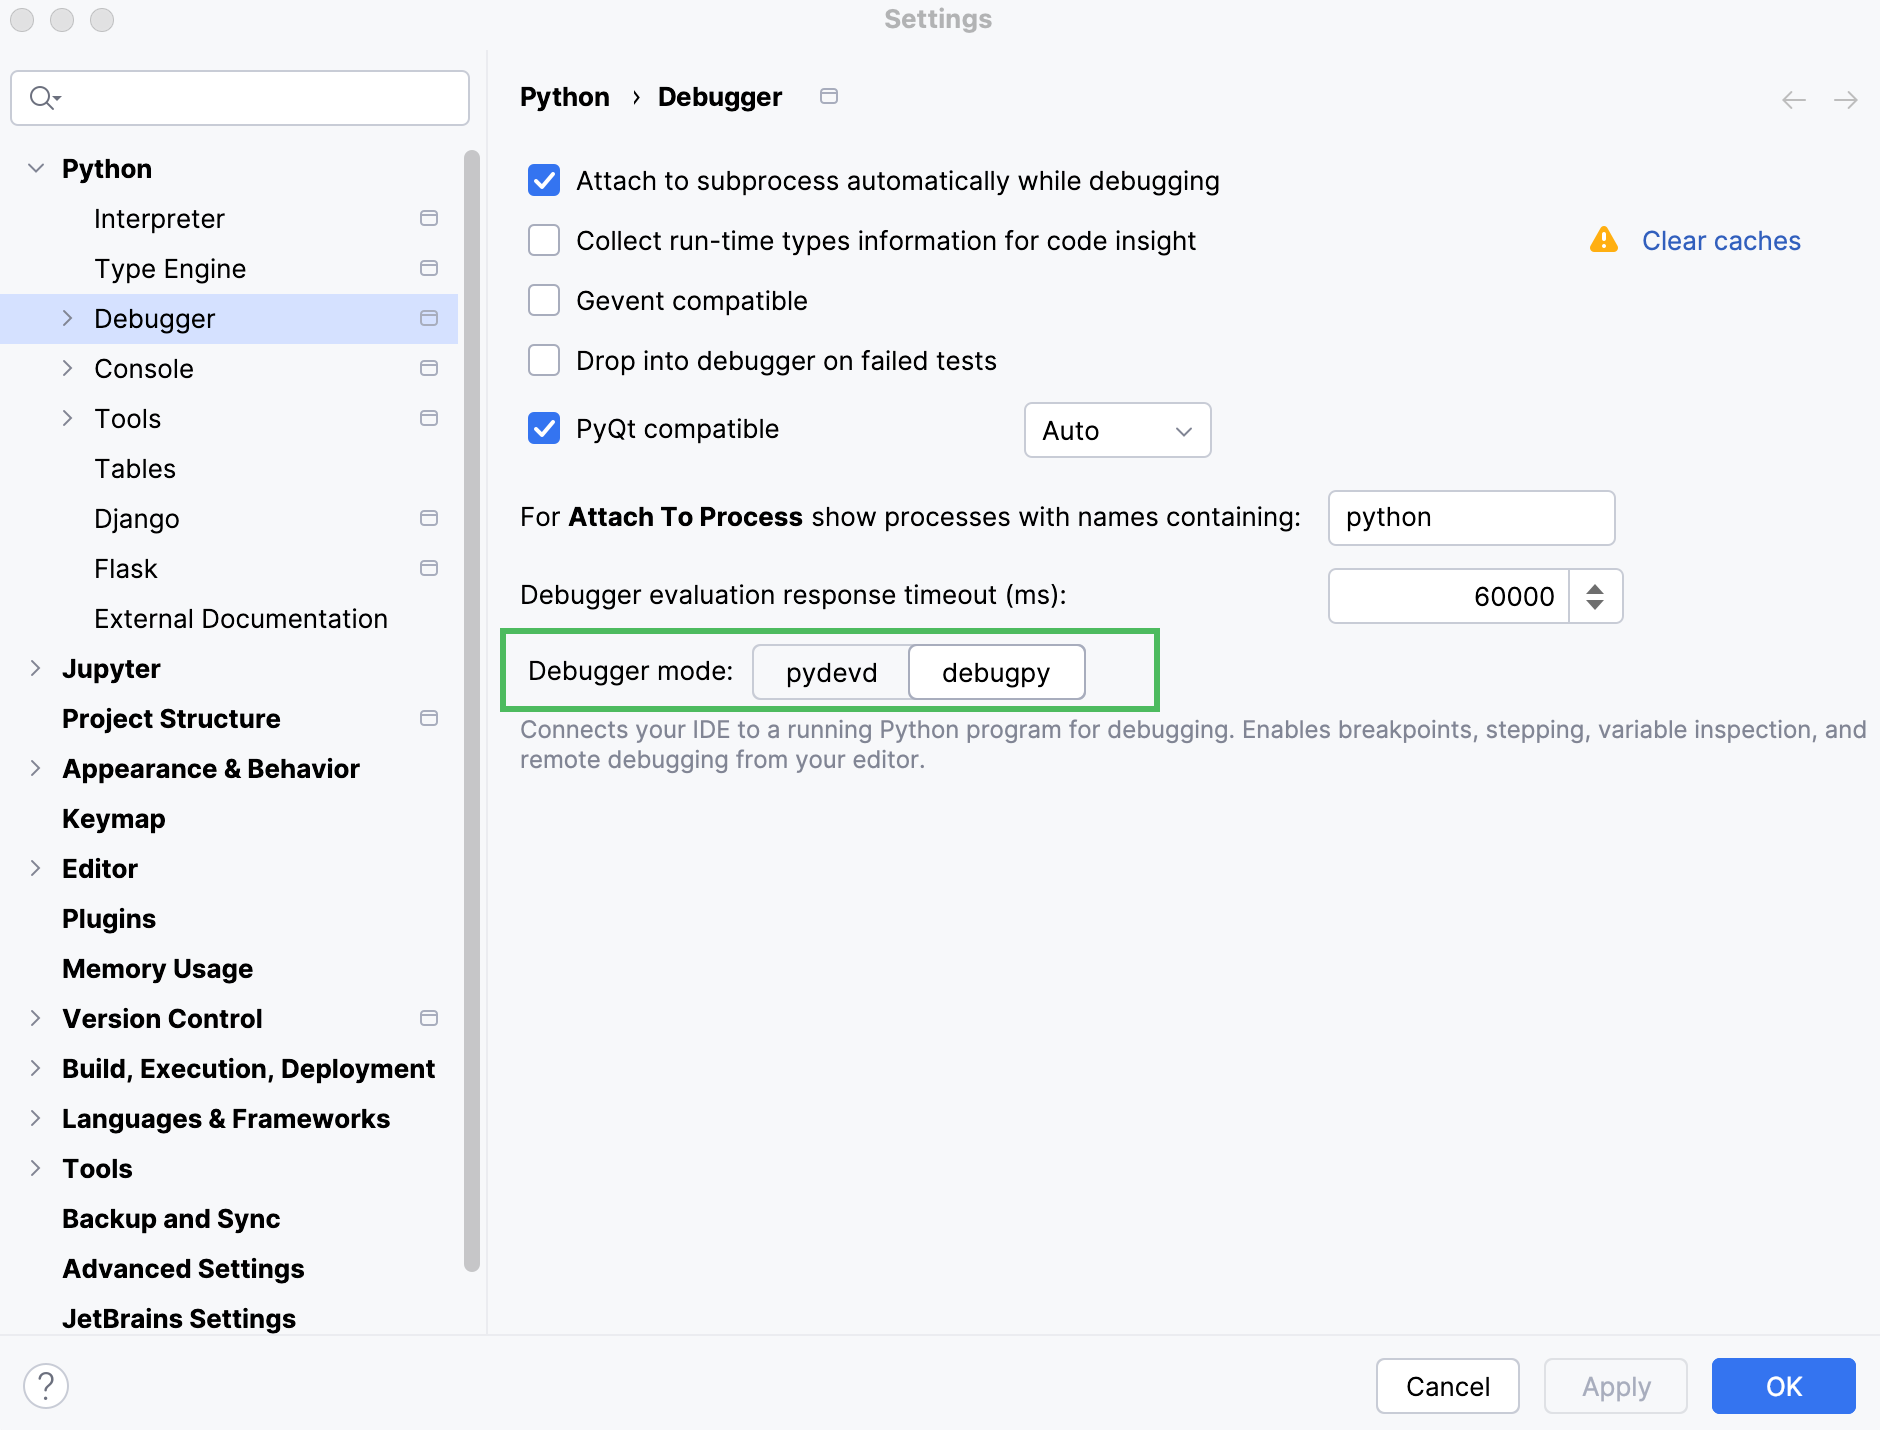Click the process name filter field
The height and width of the screenshot is (1430, 1880).
1470,518
